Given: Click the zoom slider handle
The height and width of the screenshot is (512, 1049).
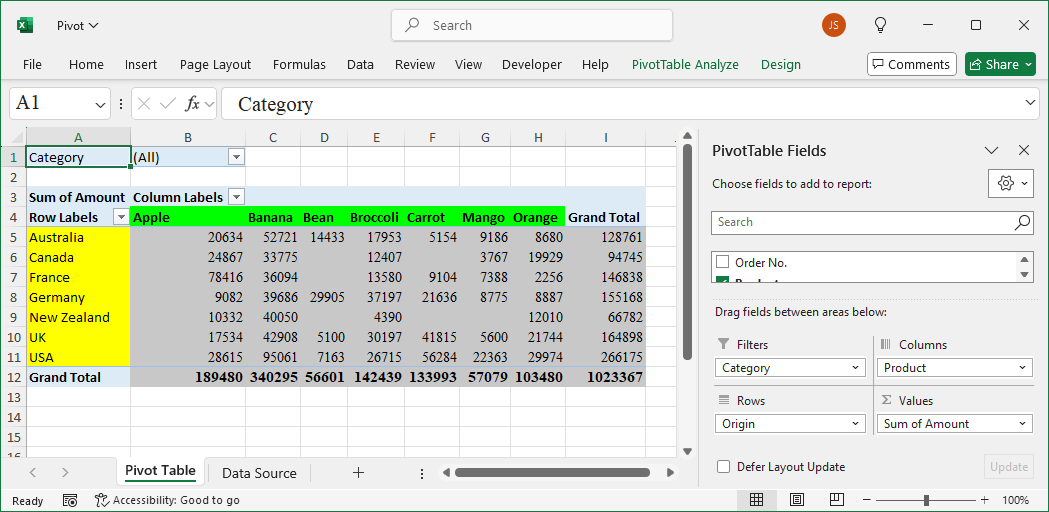Looking at the screenshot, I should coord(927,500).
